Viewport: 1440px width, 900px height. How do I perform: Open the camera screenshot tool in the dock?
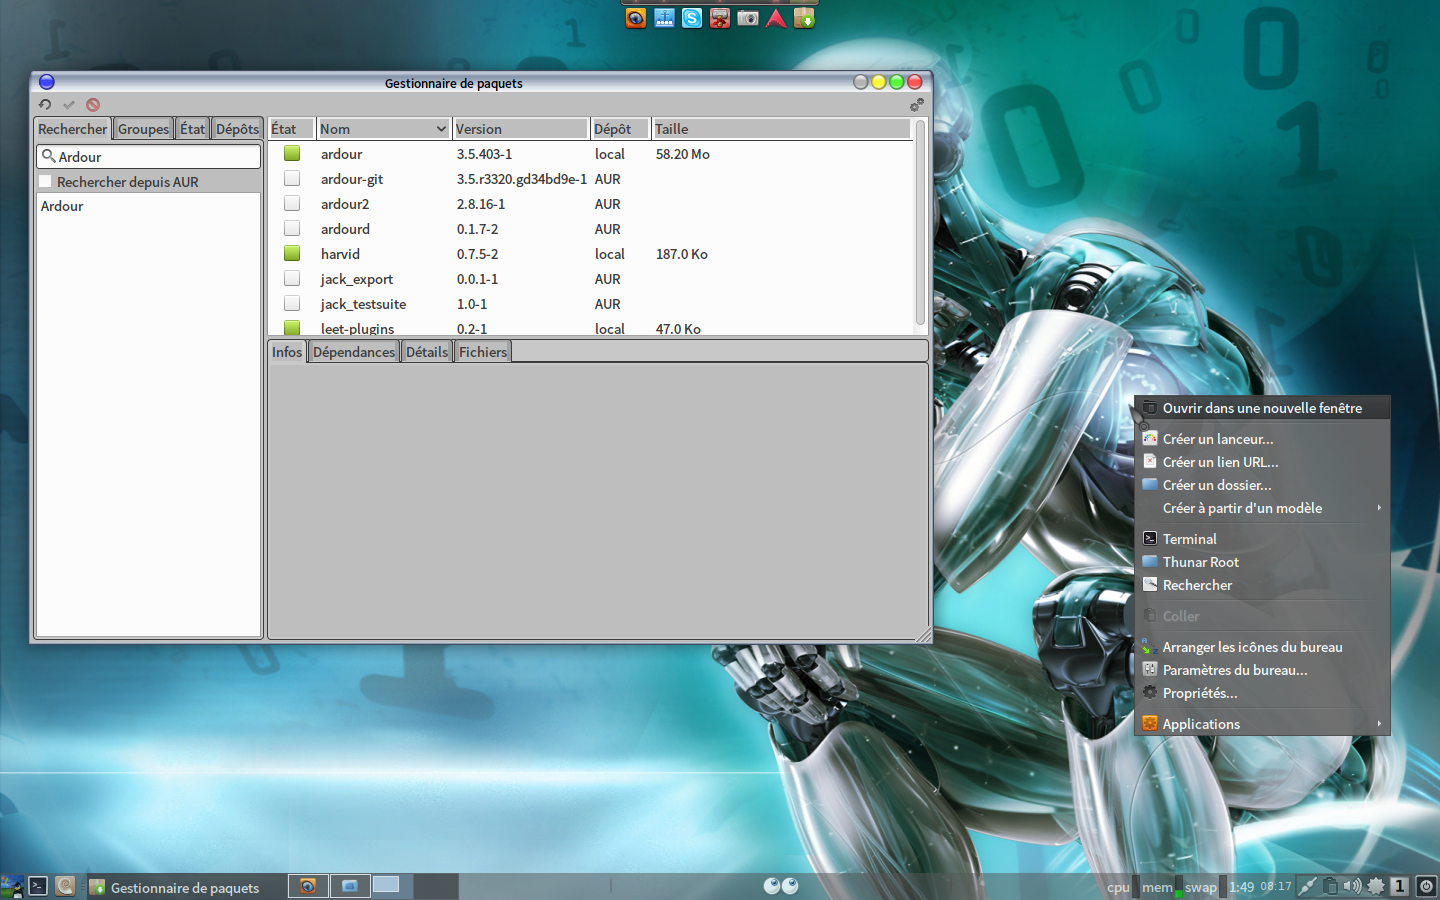[x=748, y=18]
